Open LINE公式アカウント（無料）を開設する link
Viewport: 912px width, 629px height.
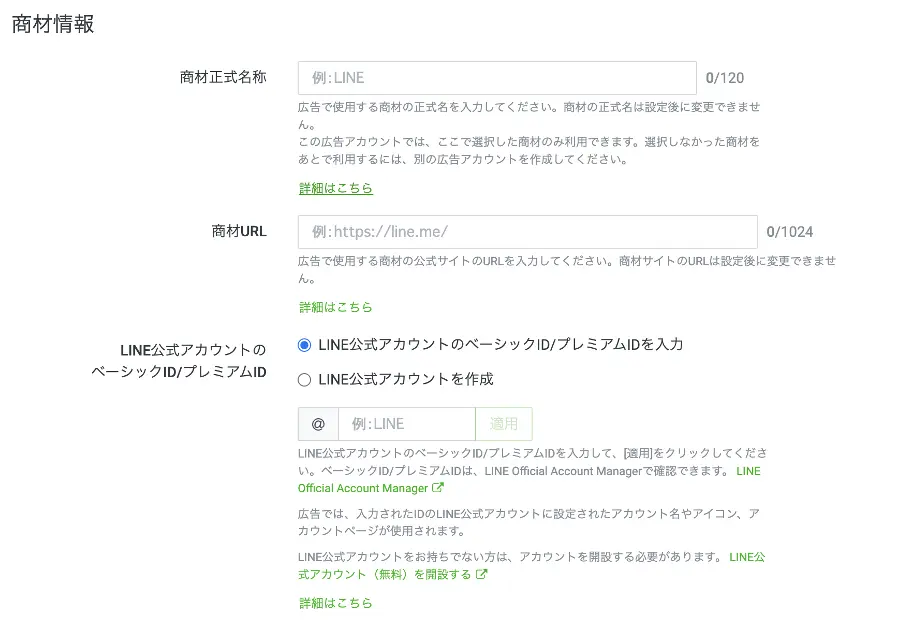click(531, 566)
